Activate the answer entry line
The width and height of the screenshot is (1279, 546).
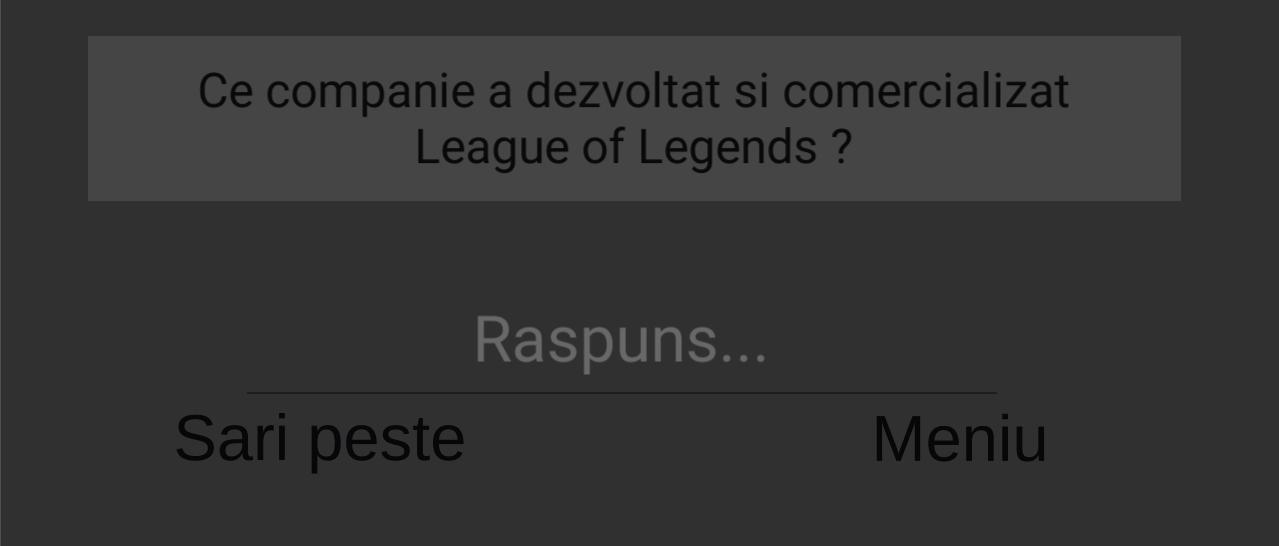pos(621,342)
